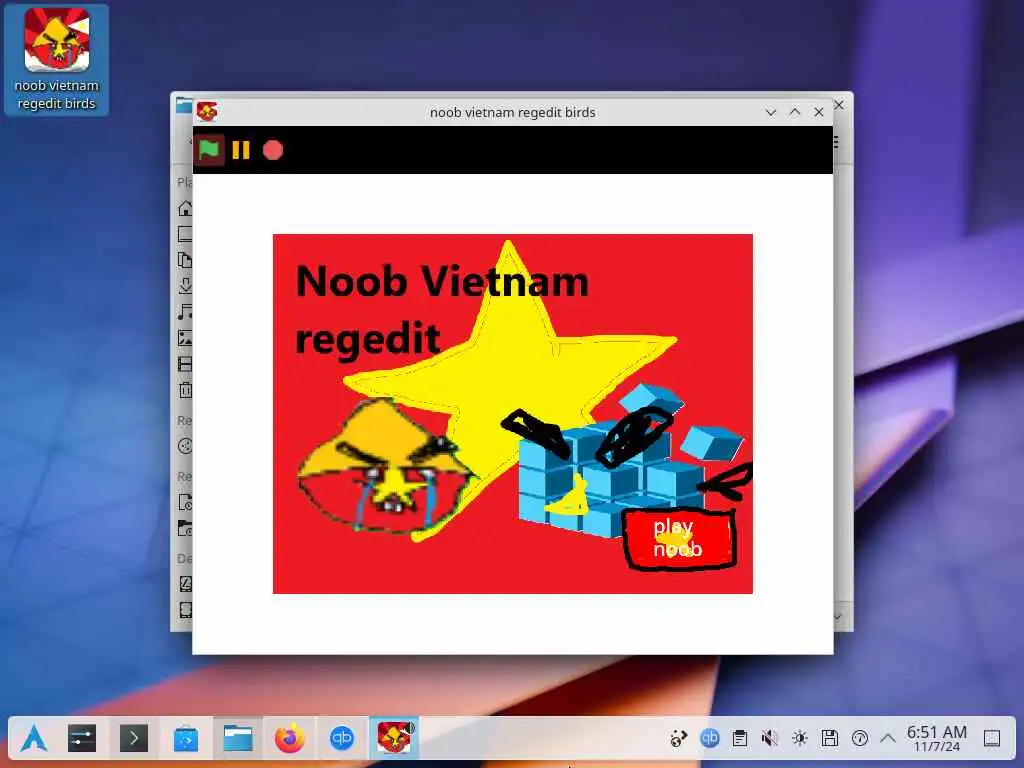
Task: Click the 'play noob' button in the game
Action: [679, 539]
